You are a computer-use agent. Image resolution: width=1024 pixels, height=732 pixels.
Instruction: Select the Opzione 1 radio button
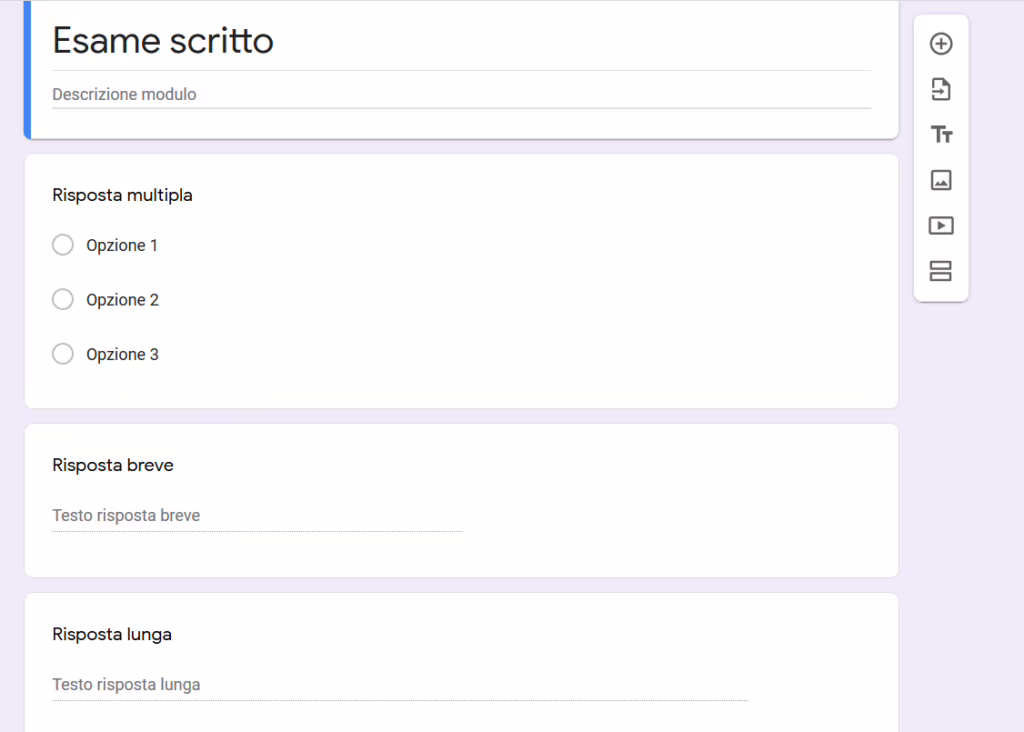coord(63,245)
